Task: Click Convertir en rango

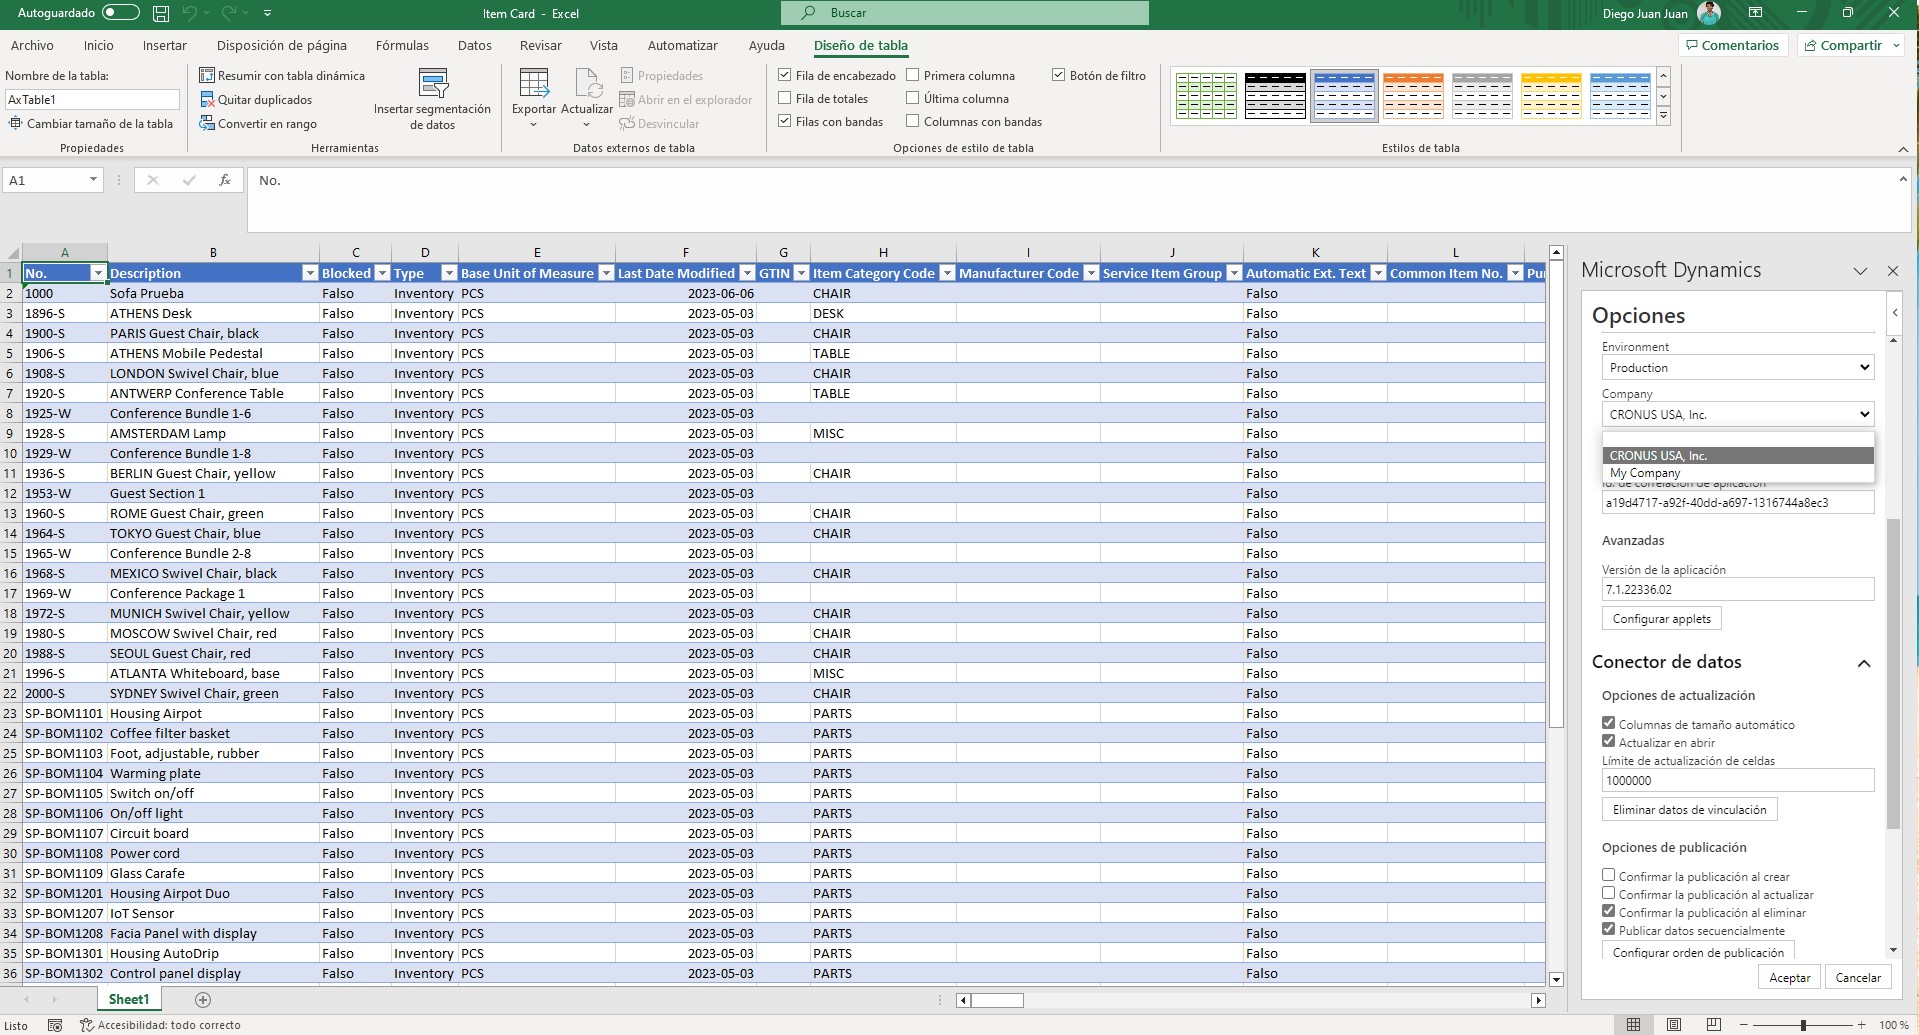Action: (258, 123)
